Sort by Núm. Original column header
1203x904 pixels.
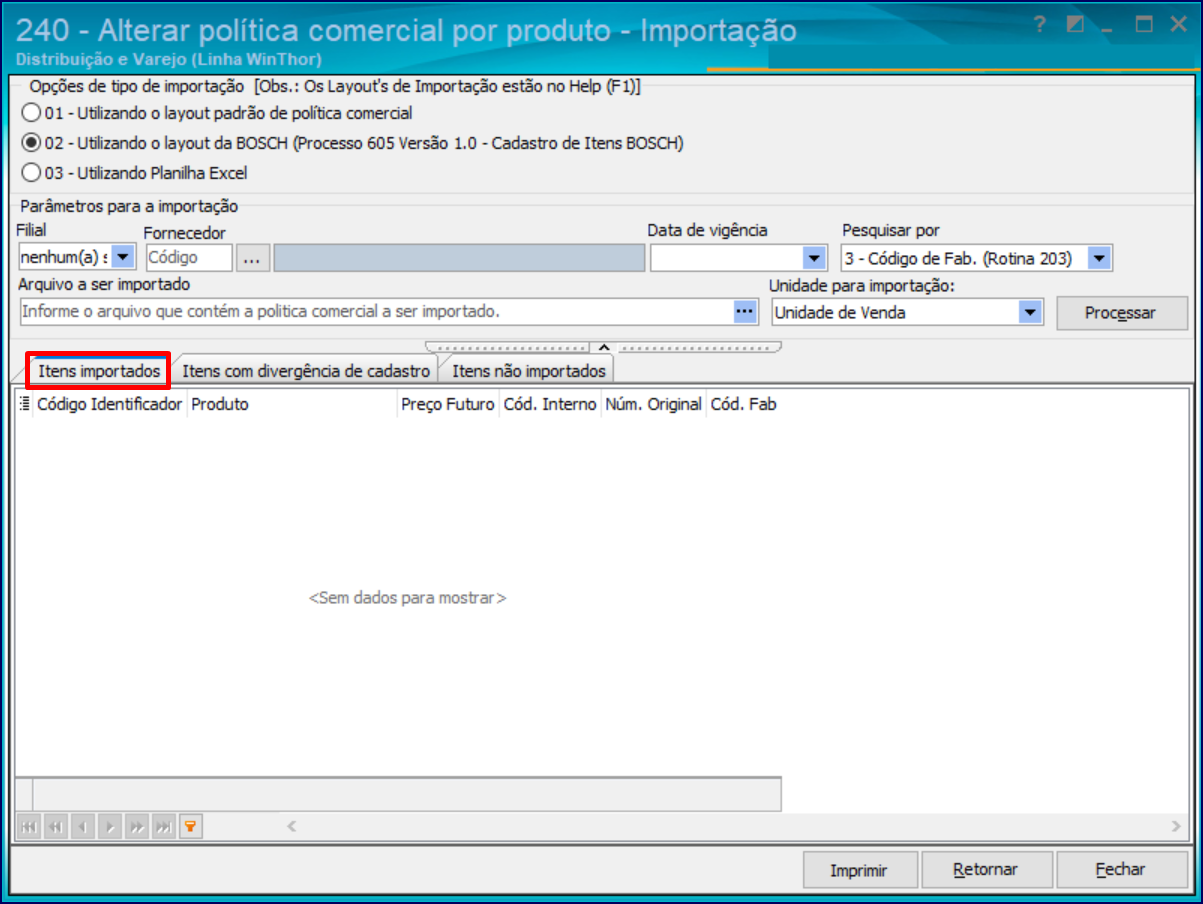point(654,404)
